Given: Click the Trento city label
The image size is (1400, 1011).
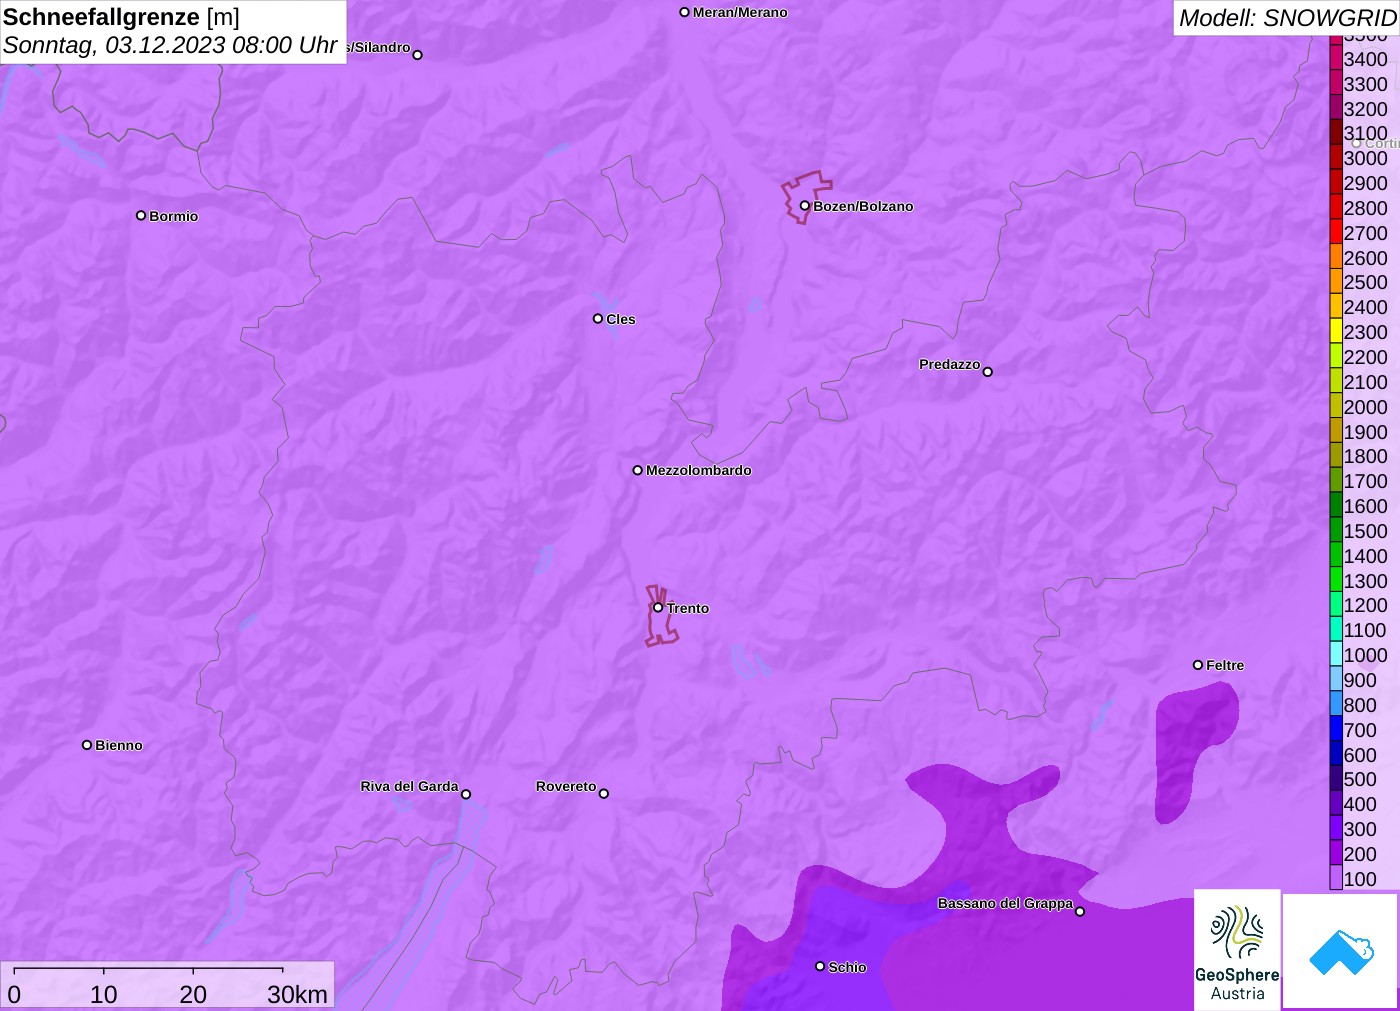Looking at the screenshot, I should coord(688,608).
